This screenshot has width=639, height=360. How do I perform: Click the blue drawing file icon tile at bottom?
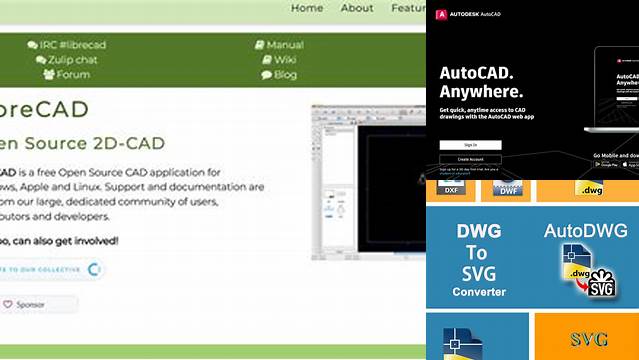pos(477,336)
